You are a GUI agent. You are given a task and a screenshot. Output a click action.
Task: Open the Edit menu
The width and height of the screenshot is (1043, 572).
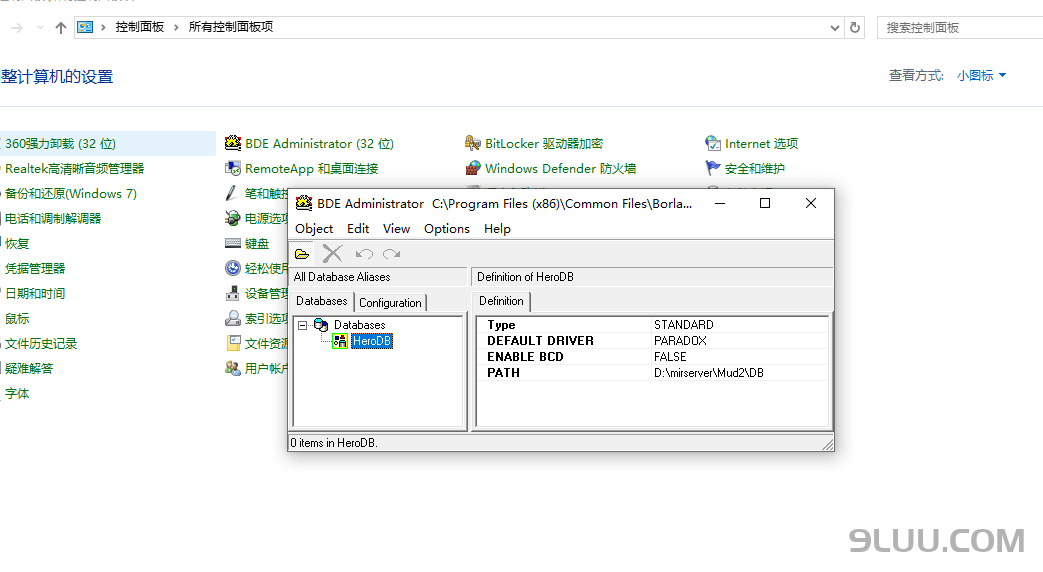tap(358, 229)
